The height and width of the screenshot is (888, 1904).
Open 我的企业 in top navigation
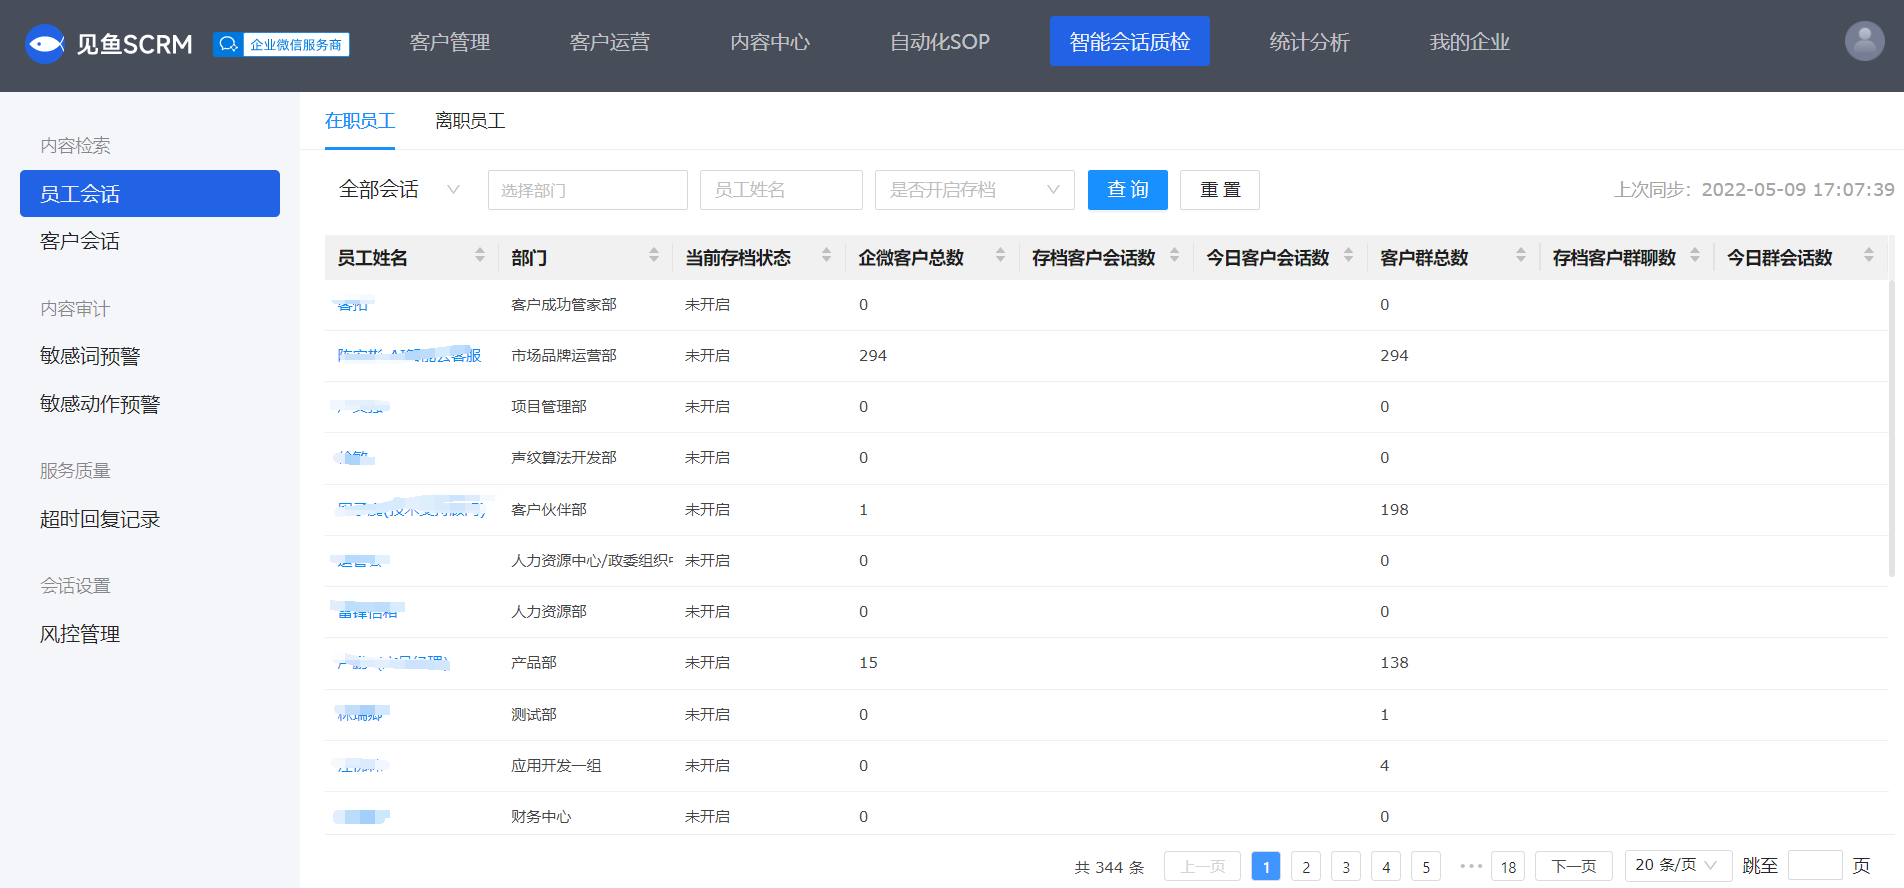(1470, 42)
